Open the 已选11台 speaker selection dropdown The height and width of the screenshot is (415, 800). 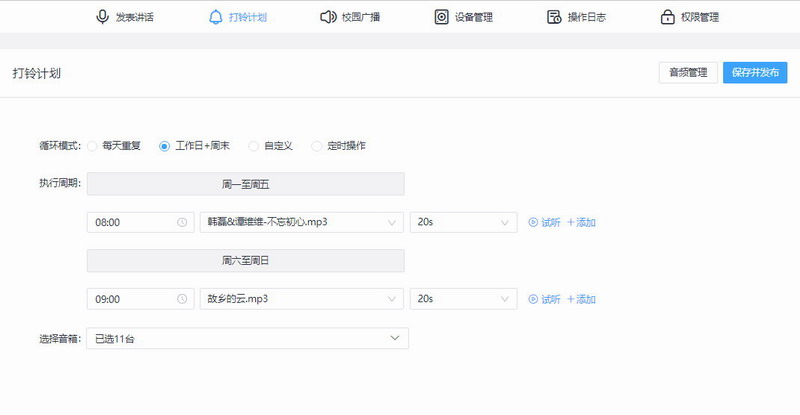click(x=247, y=339)
